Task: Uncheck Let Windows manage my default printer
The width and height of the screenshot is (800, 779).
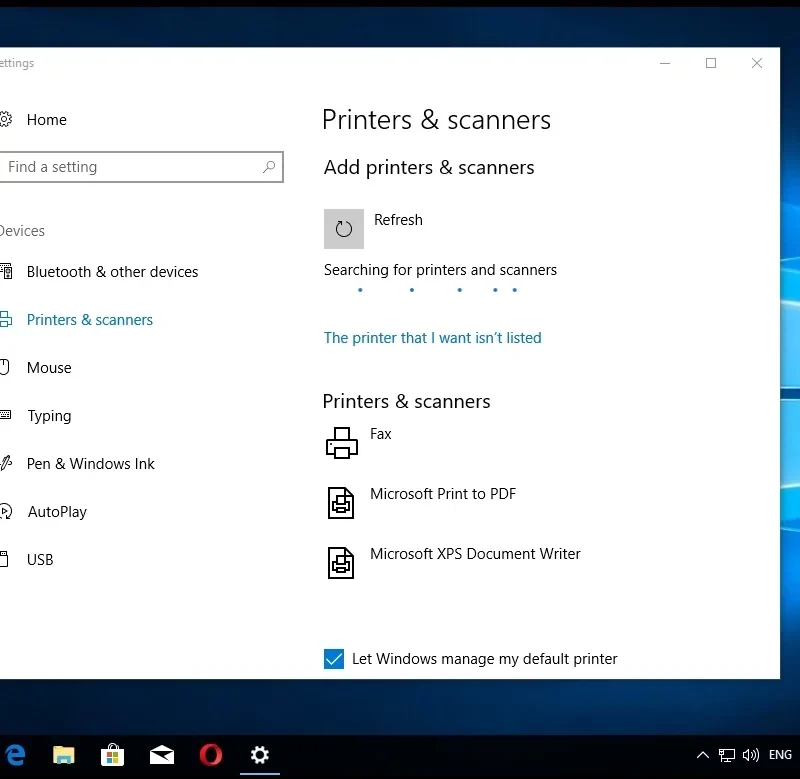Action: (334, 659)
